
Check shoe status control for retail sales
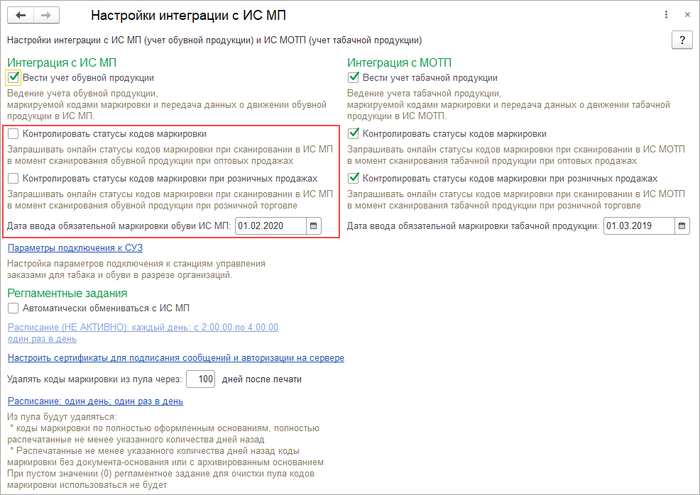(x=13, y=178)
